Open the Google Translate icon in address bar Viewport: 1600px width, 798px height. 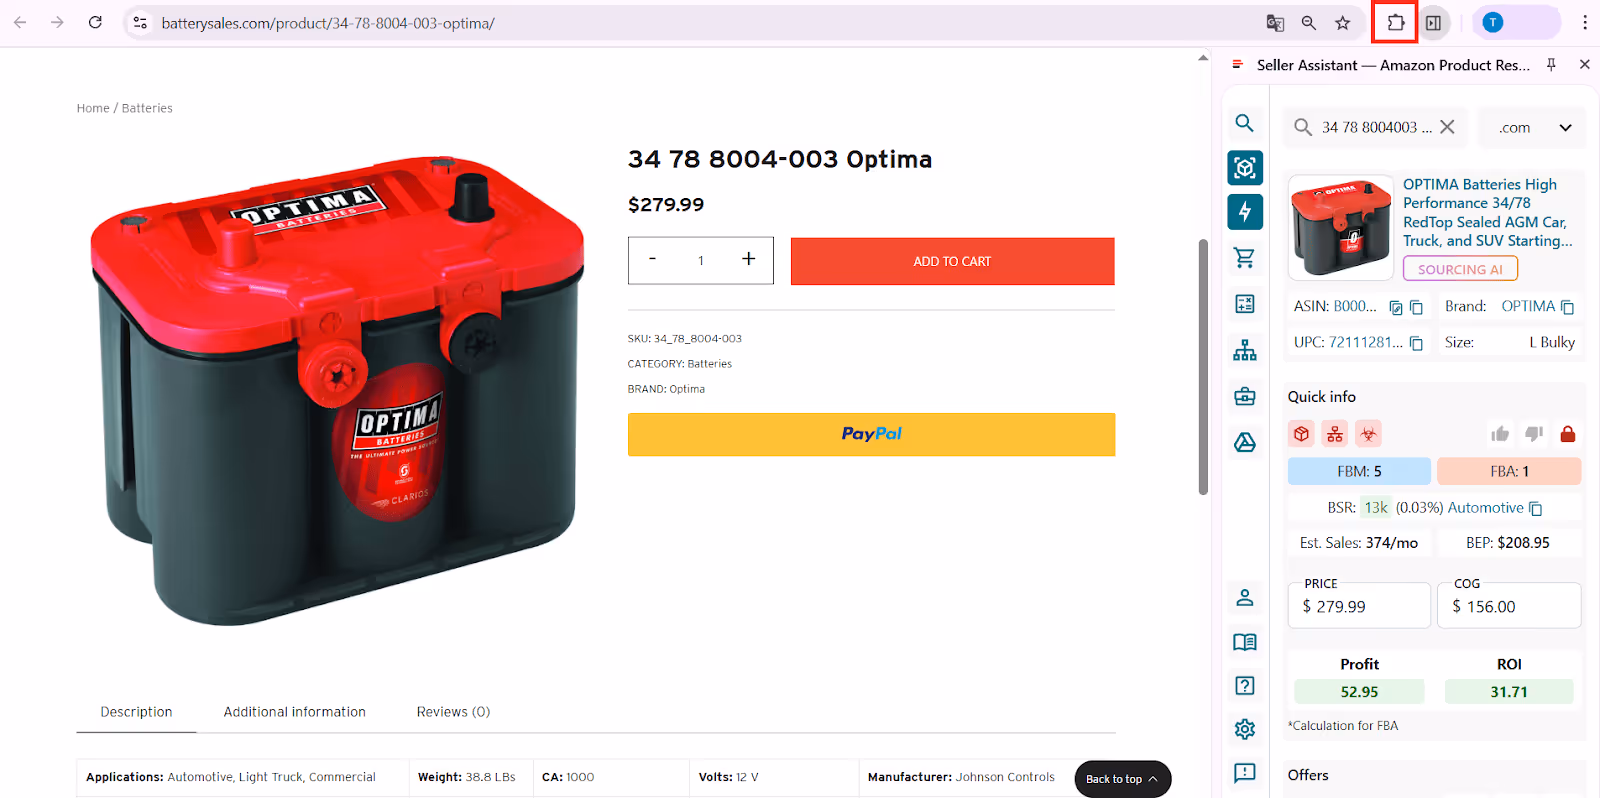(1275, 22)
